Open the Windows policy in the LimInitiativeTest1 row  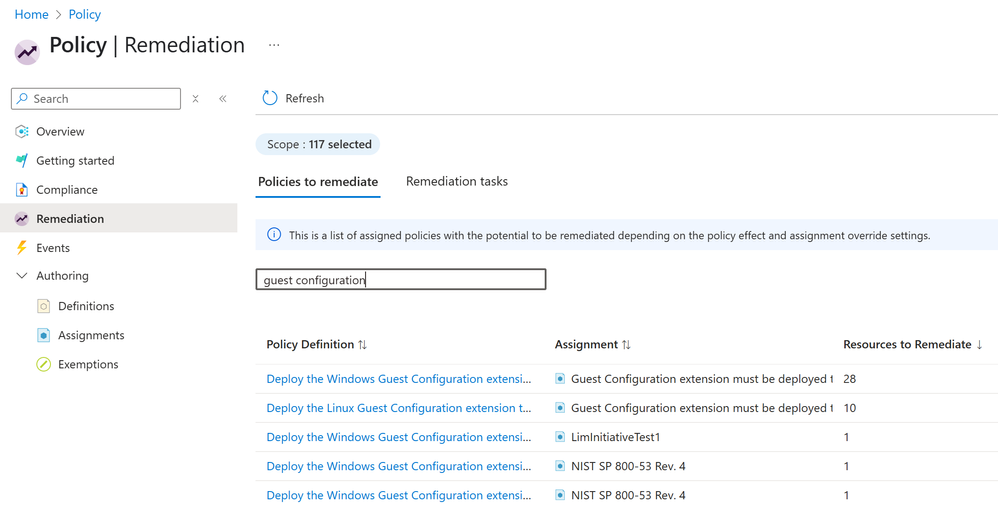398,437
